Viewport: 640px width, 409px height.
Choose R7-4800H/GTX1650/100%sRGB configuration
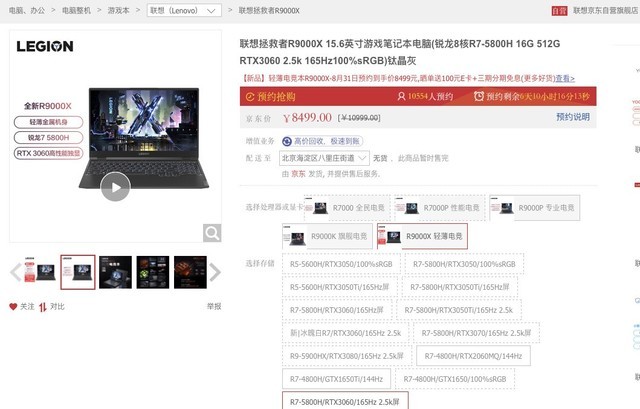tap(455, 379)
